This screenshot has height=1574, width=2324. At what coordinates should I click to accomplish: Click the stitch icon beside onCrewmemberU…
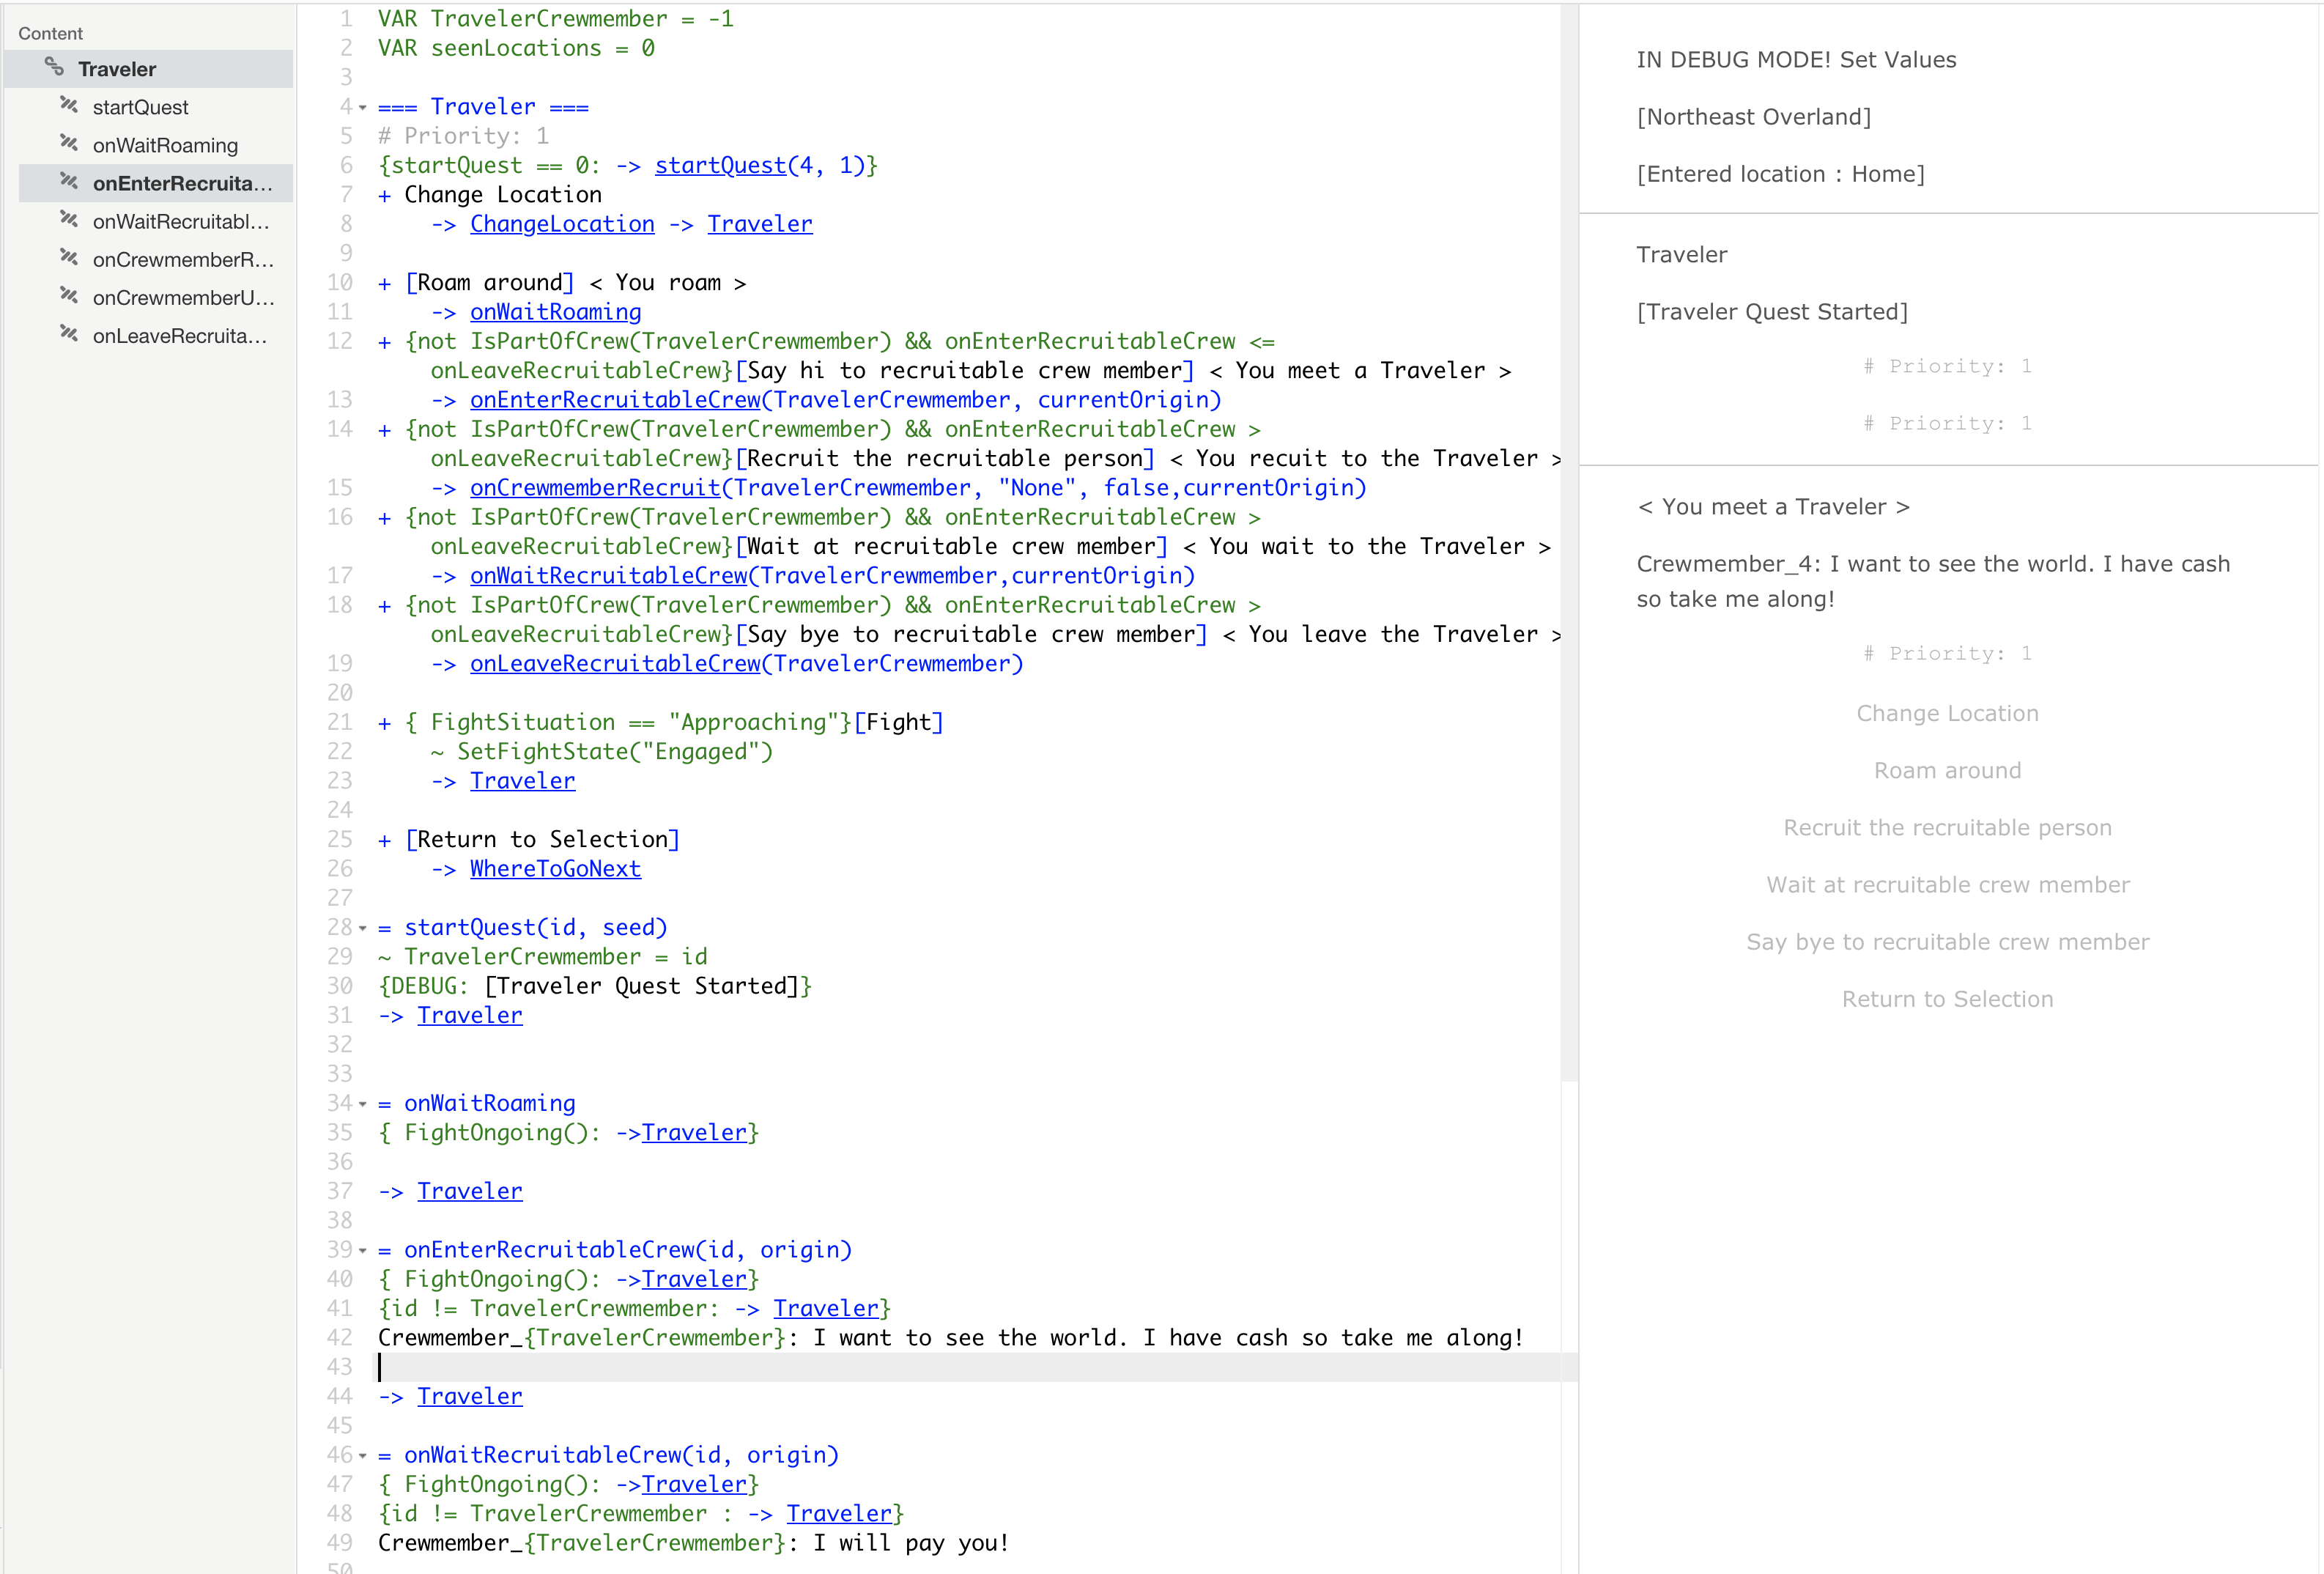[x=69, y=295]
